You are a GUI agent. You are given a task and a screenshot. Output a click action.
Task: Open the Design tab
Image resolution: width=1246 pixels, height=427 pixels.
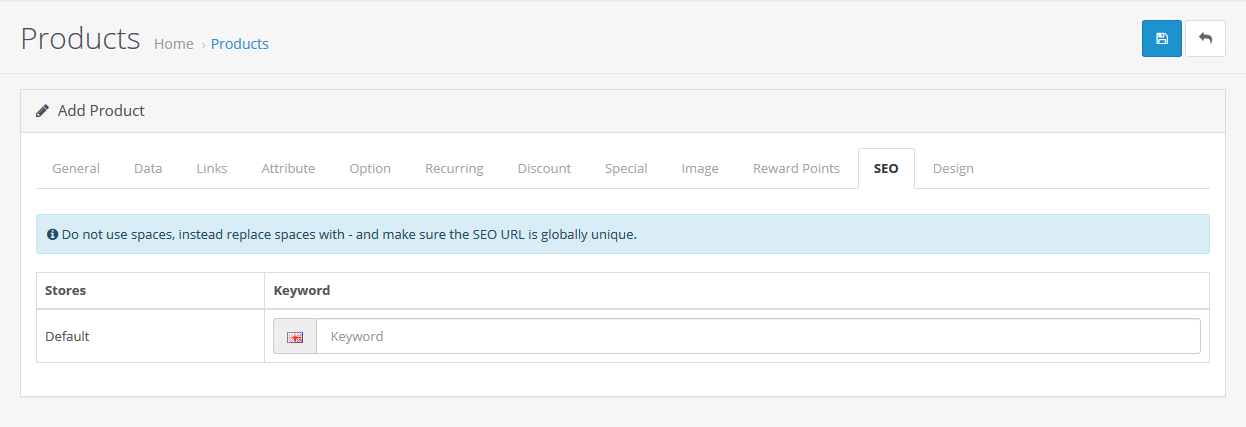pyautogui.click(x=953, y=168)
